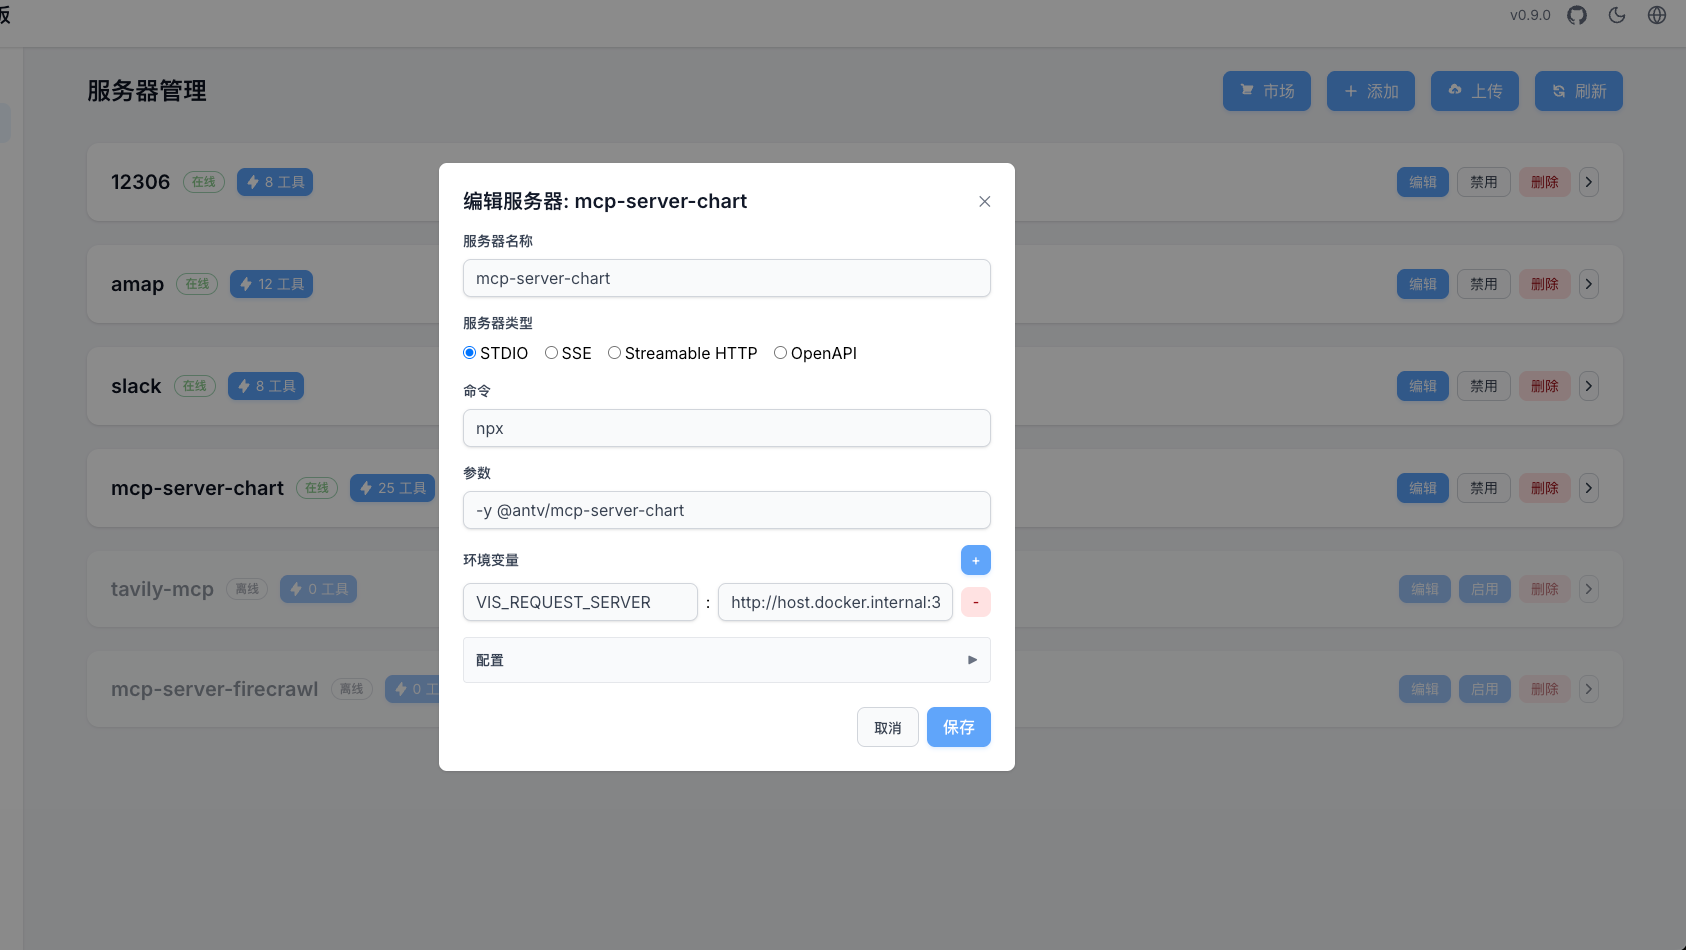Click the 服务器管理 page heading
This screenshot has height=950, width=1686.
(x=147, y=91)
